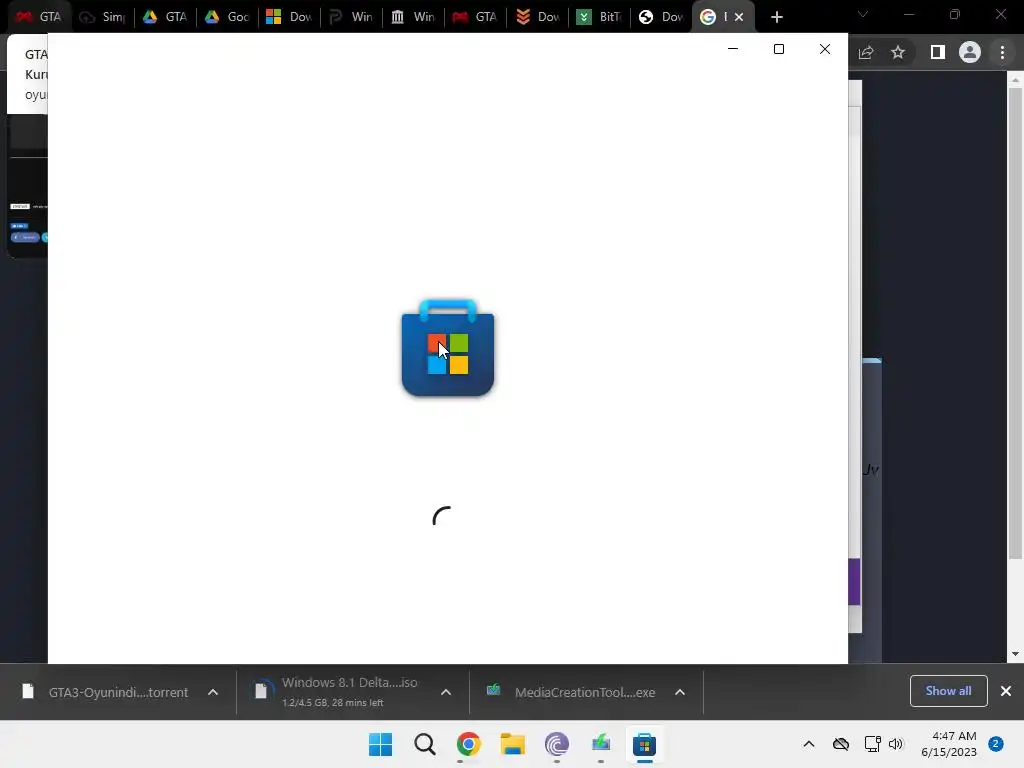Click the cloud sync tray icon
The height and width of the screenshot is (768, 1024).
(x=841, y=744)
